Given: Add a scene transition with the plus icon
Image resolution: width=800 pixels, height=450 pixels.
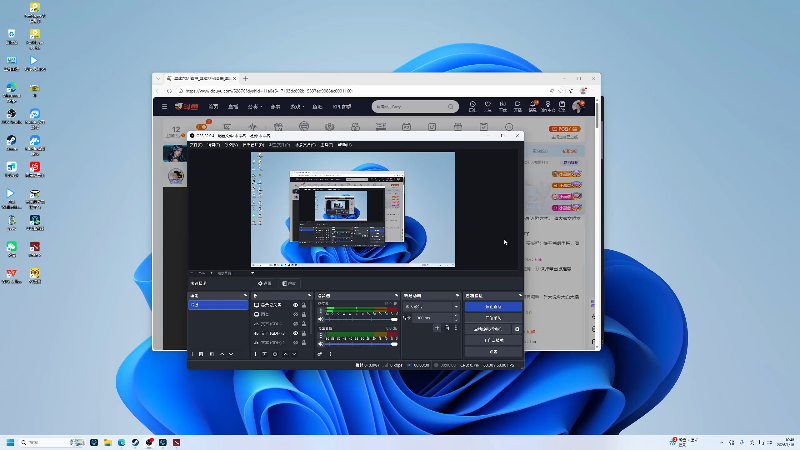Looking at the screenshot, I should point(437,328).
